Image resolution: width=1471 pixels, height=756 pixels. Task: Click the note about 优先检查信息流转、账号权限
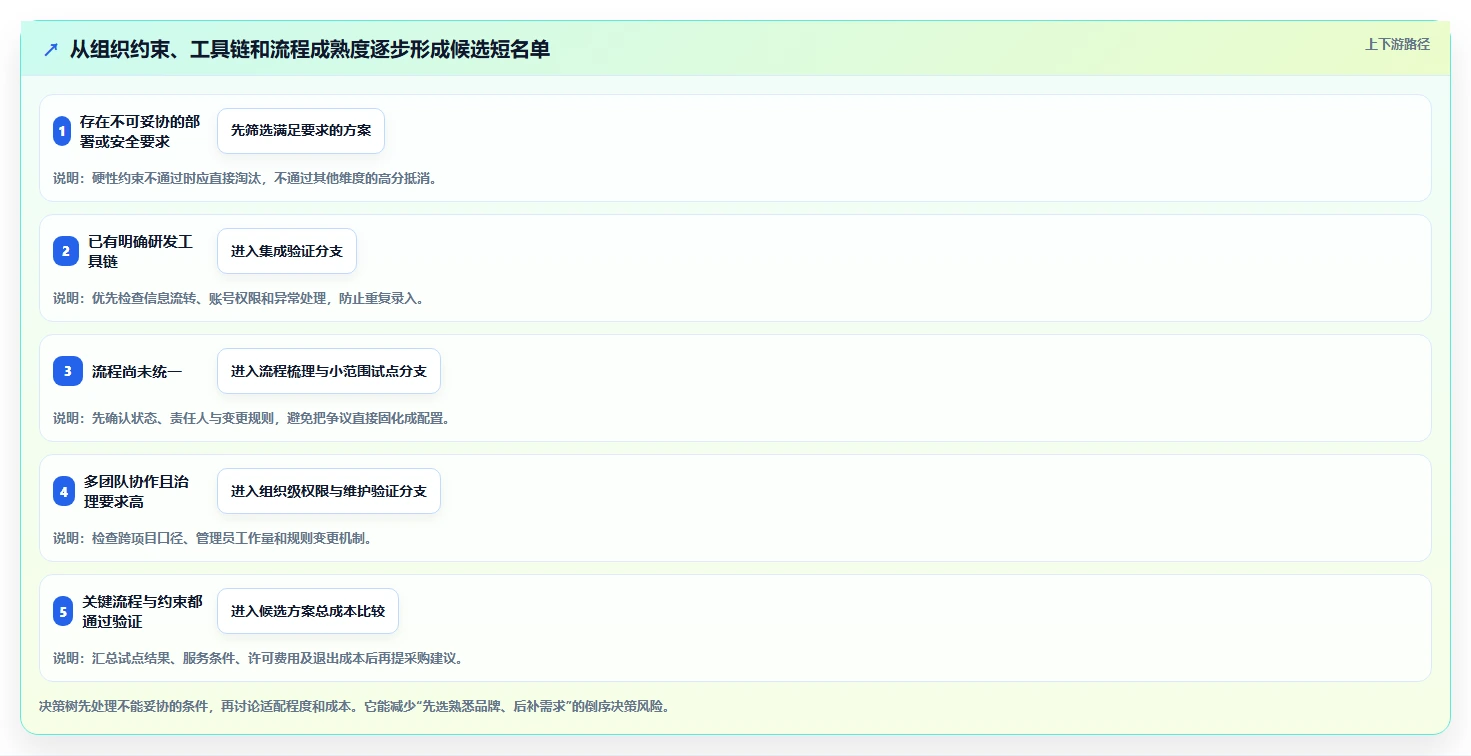(x=239, y=298)
